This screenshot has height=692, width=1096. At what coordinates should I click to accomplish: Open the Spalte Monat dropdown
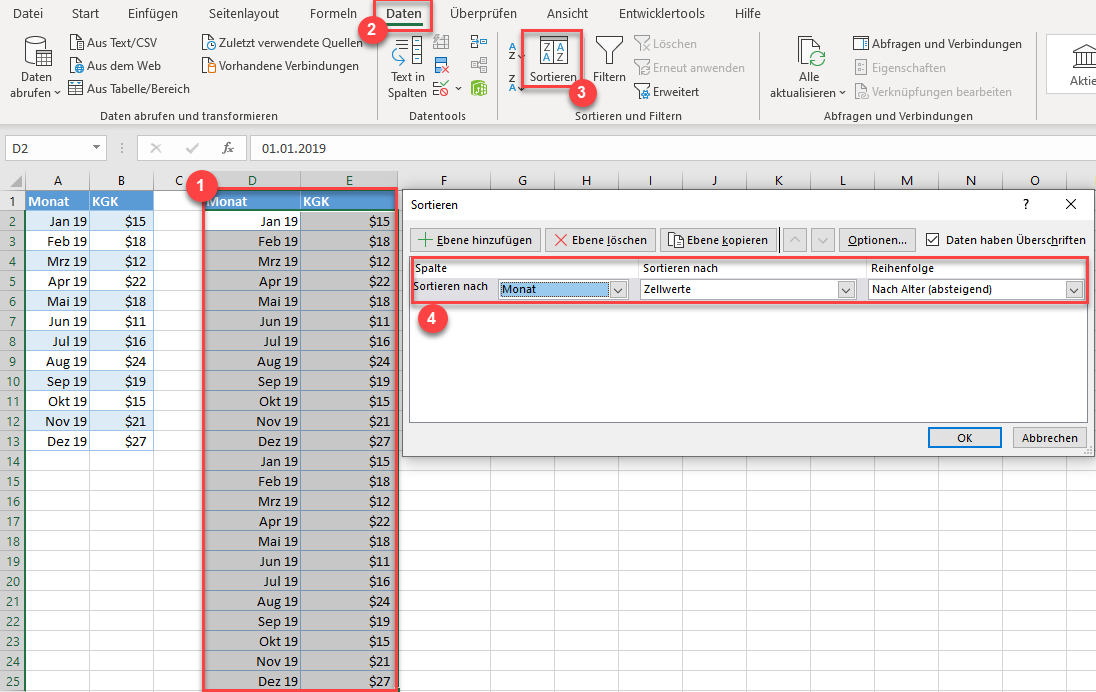(619, 289)
